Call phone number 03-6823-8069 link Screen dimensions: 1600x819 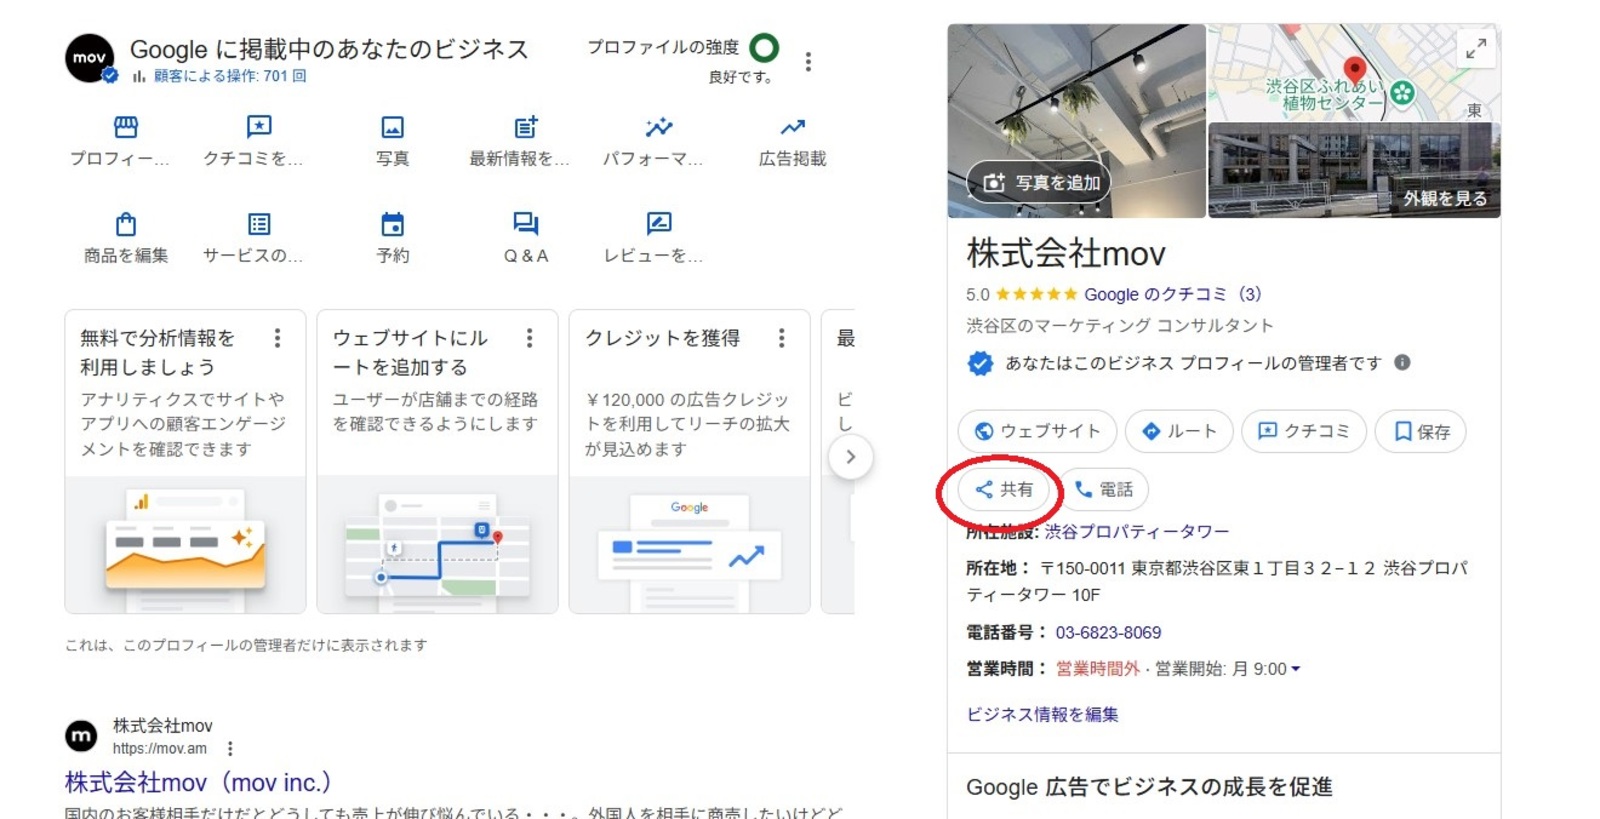[1108, 632]
